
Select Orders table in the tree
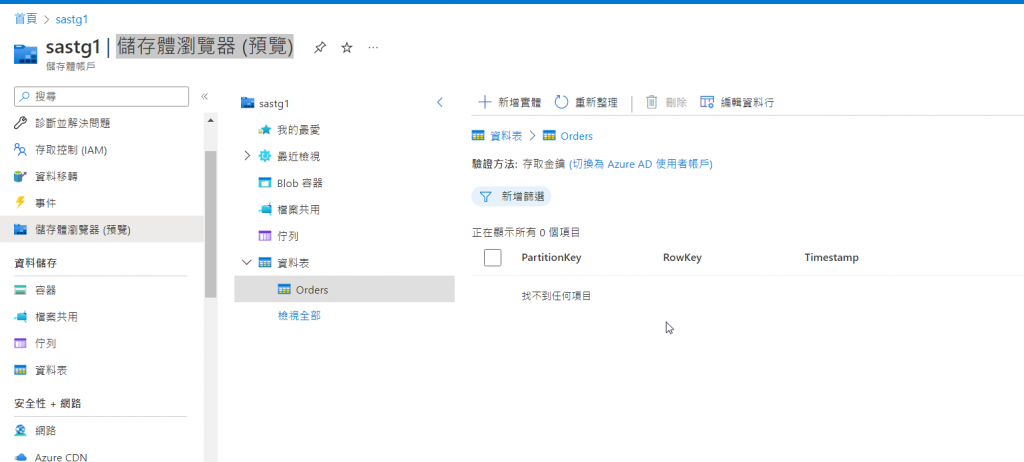[x=344, y=289]
